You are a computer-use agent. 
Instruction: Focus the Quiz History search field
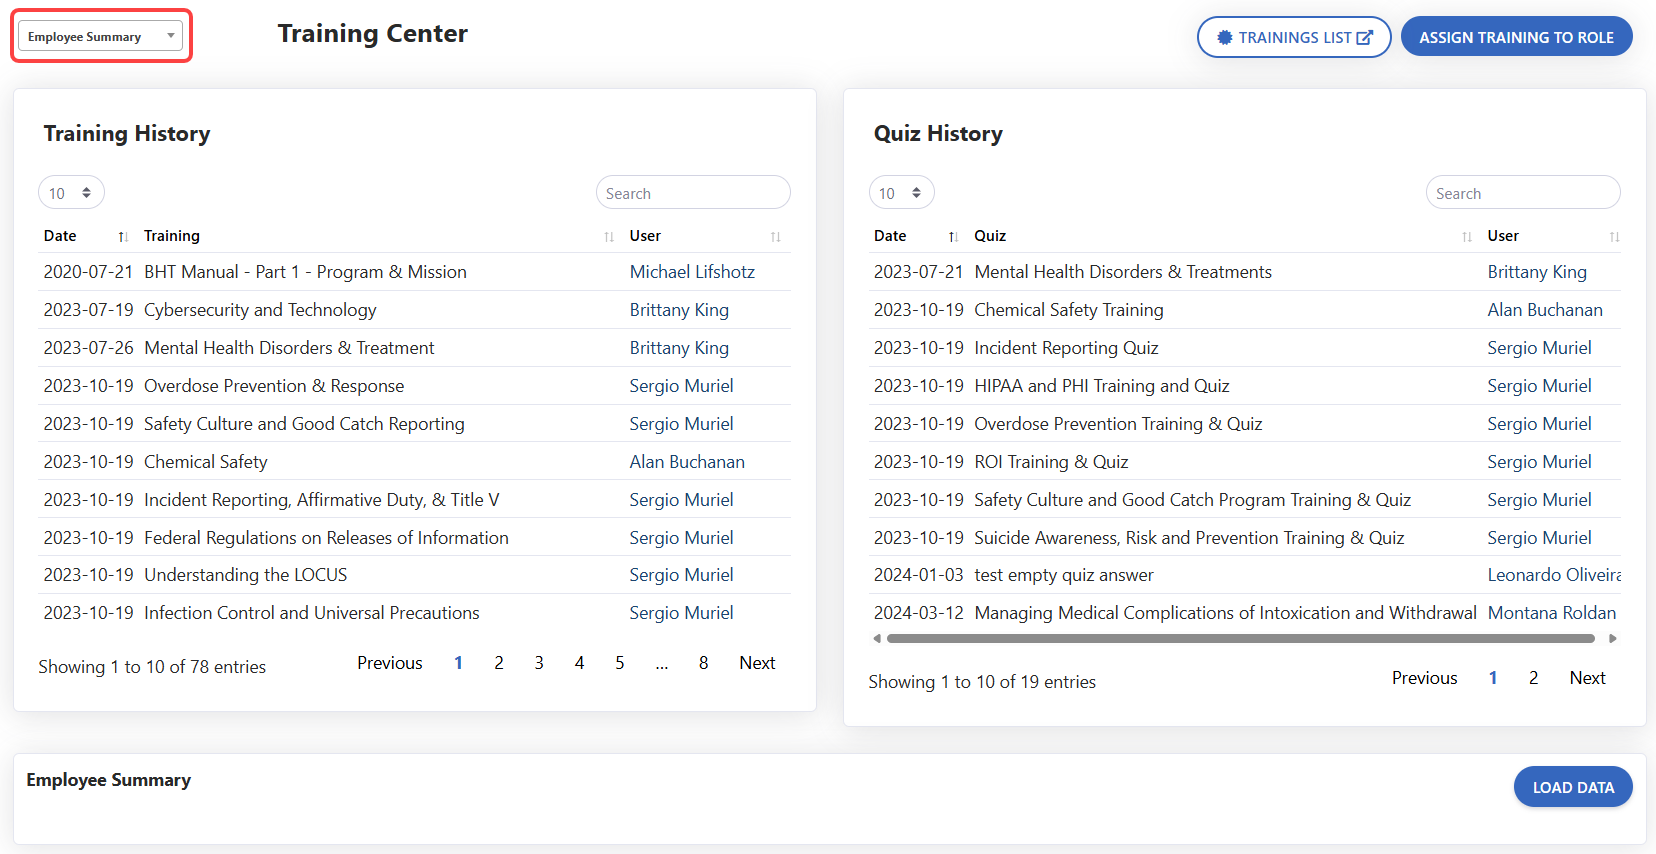1522,193
